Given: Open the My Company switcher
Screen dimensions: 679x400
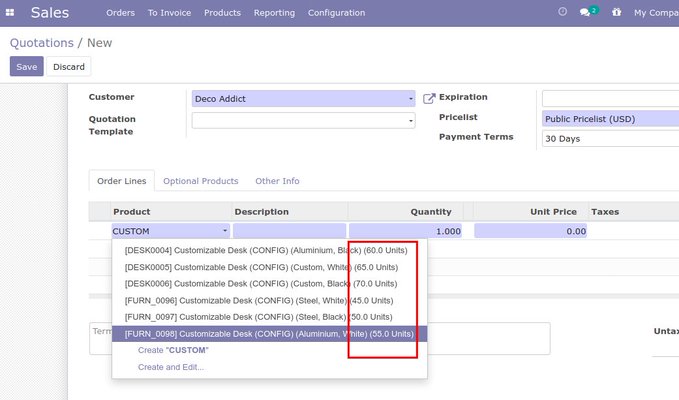Looking at the screenshot, I should tap(656, 13).
